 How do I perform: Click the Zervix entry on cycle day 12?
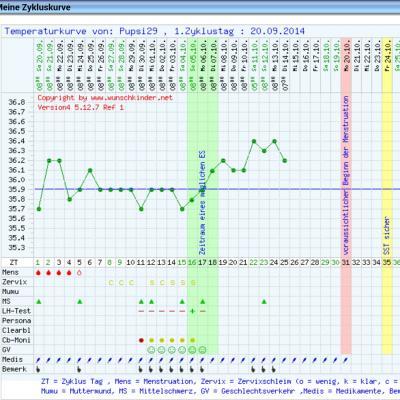click(x=152, y=283)
